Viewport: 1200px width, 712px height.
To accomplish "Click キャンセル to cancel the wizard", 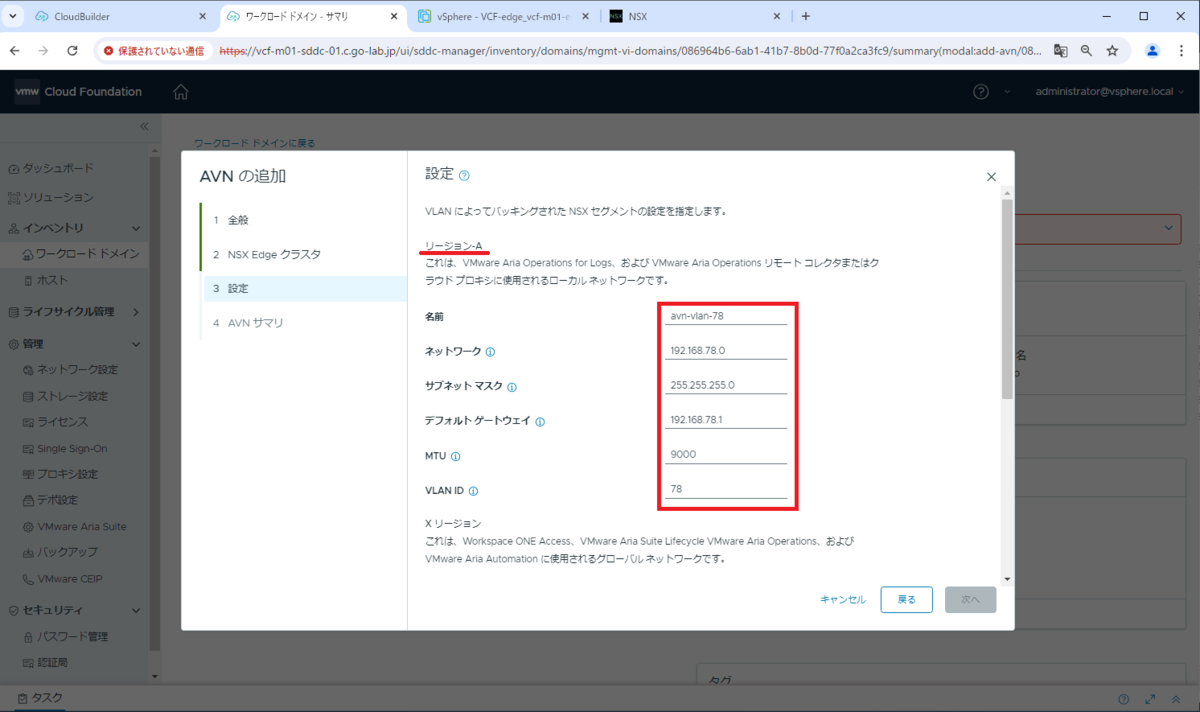I will 843,600.
